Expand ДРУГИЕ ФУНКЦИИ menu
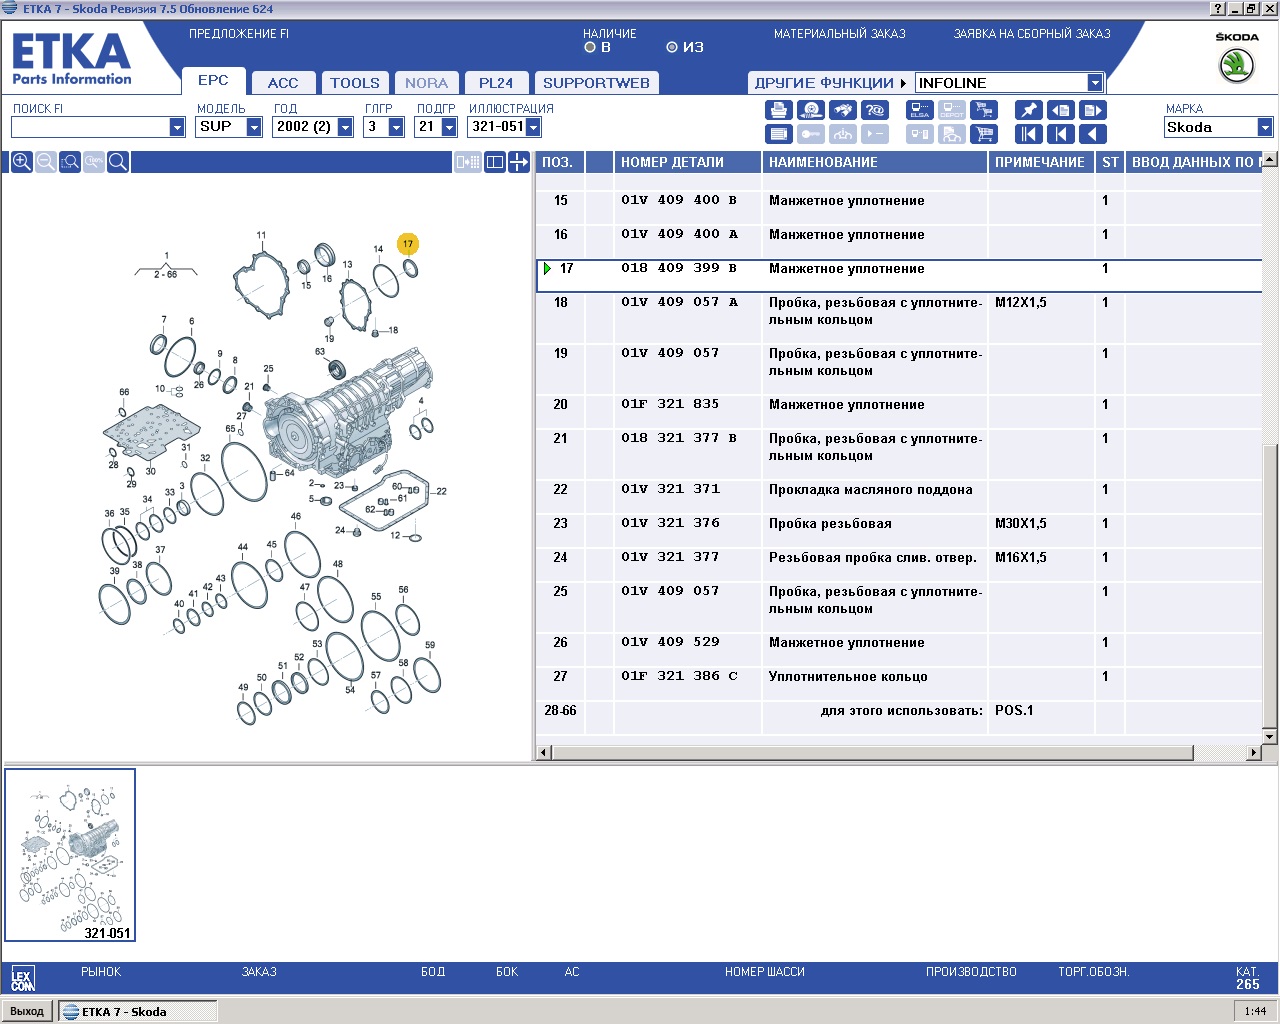Screen dimensions: 1280x1024 click(x=830, y=83)
